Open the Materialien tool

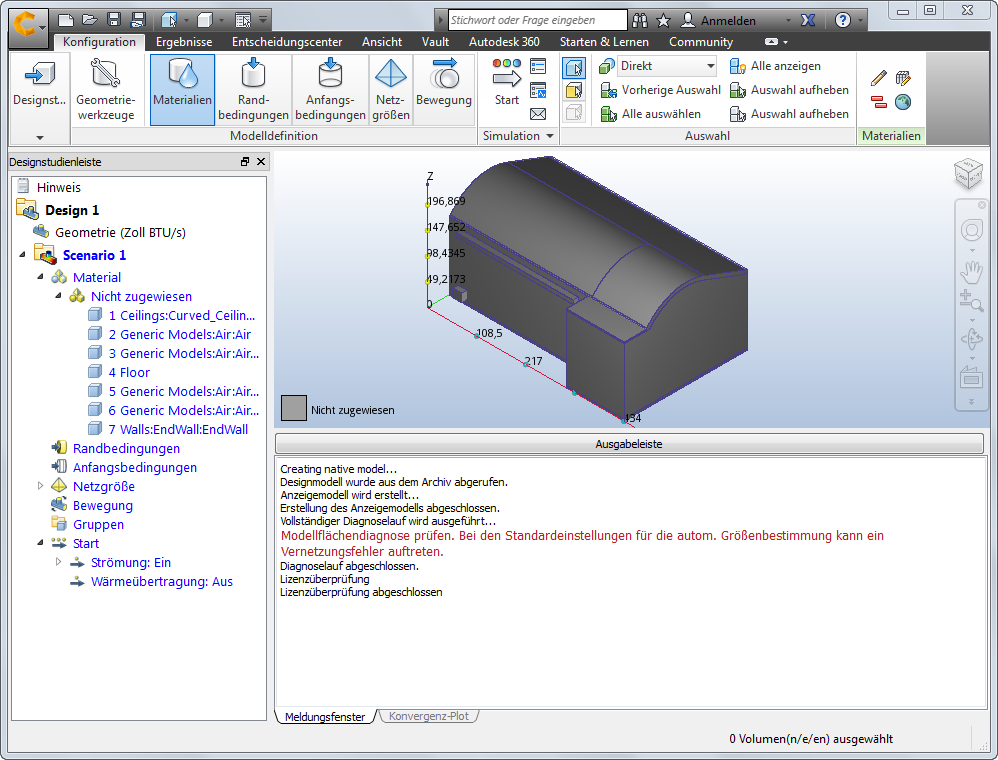click(x=181, y=89)
